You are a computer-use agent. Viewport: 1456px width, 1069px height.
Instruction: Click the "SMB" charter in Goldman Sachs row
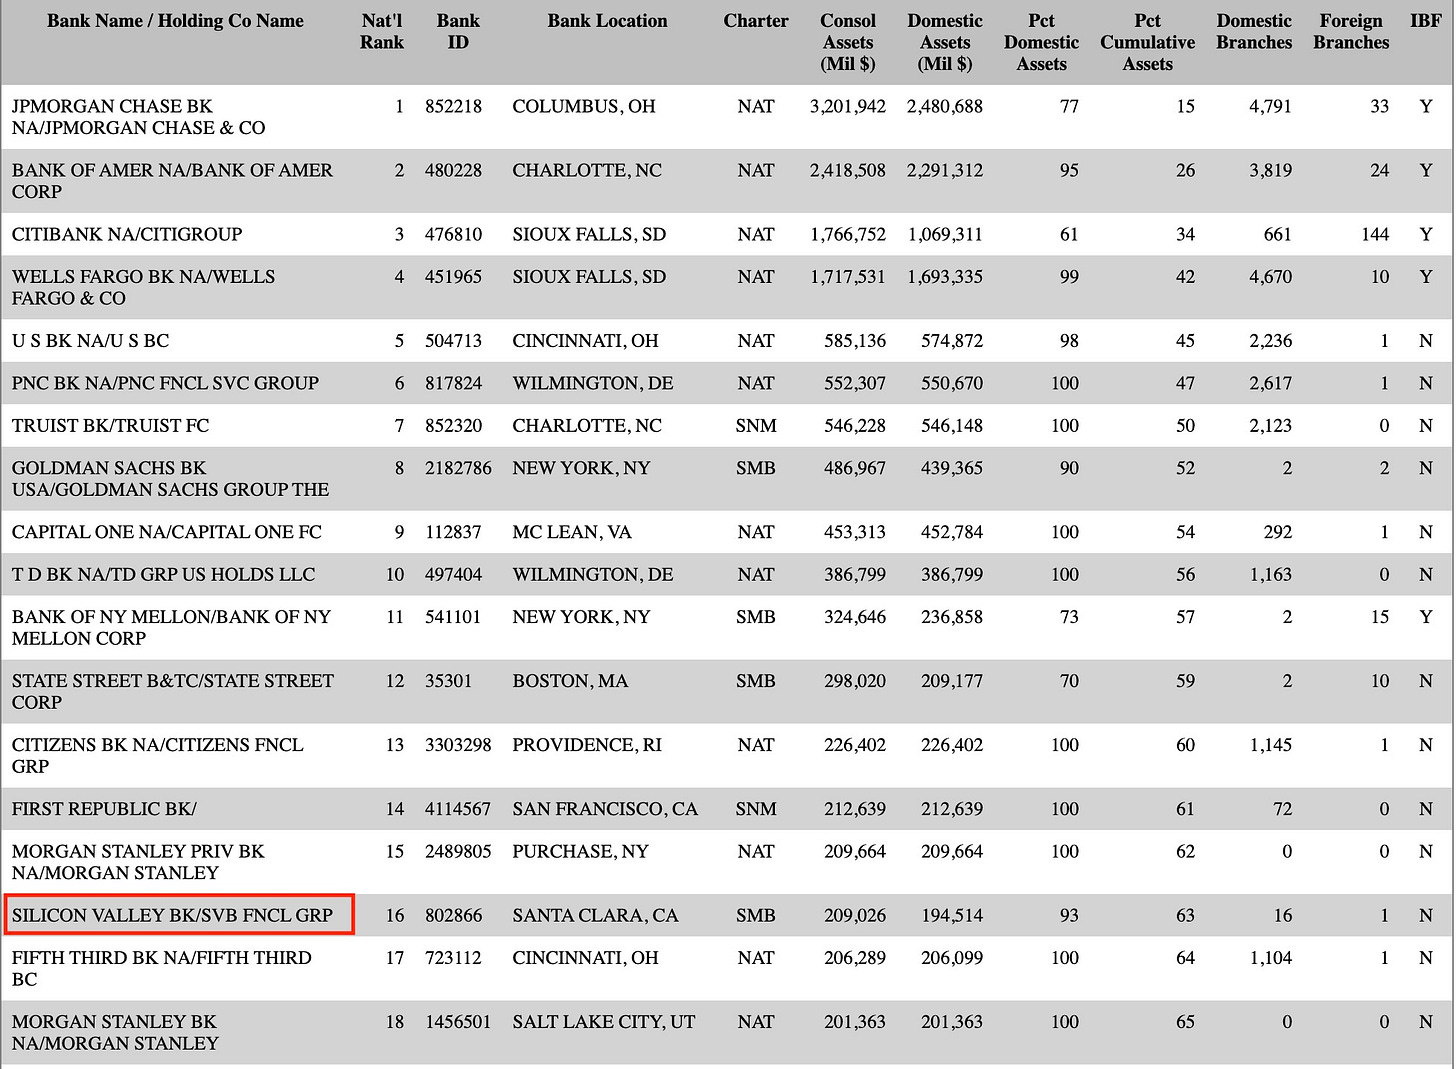[x=756, y=468]
